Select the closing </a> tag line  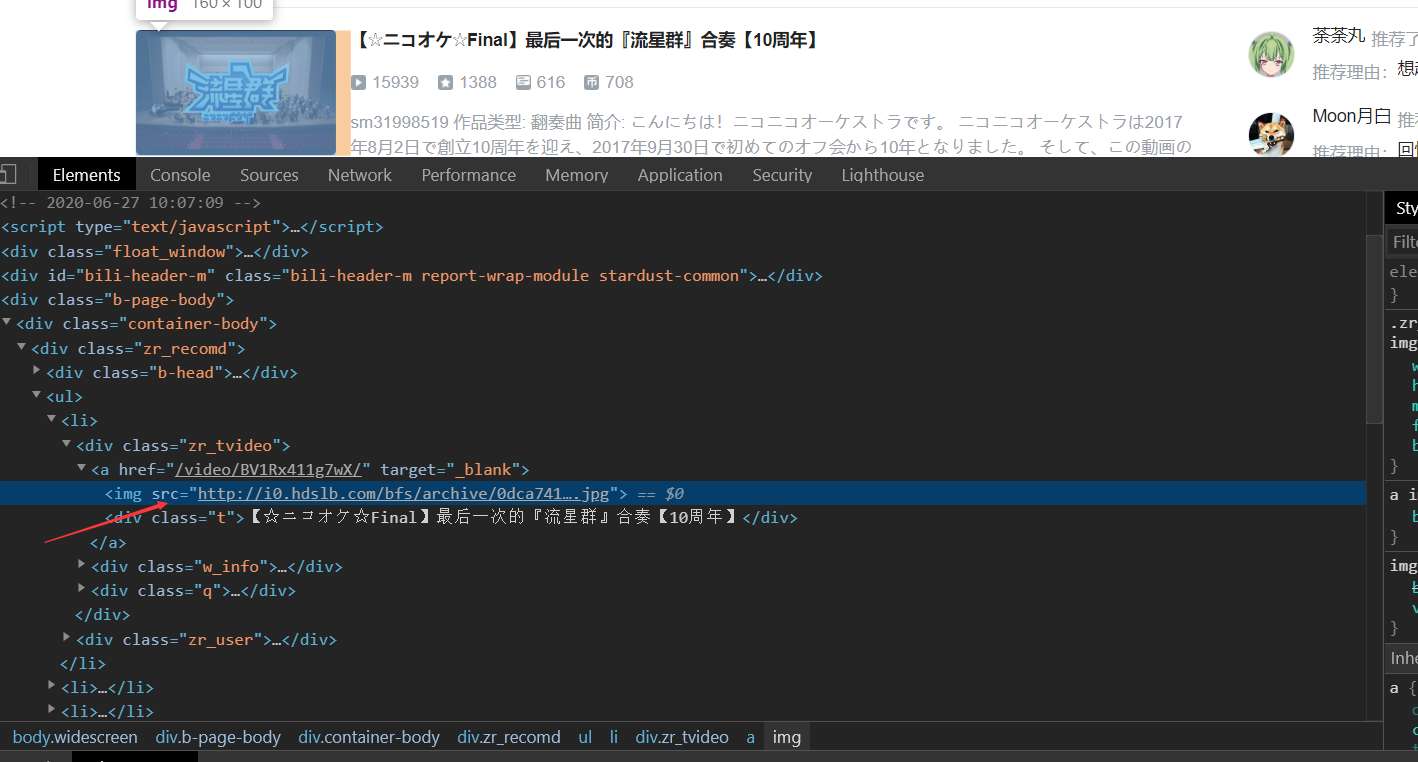pos(108,542)
